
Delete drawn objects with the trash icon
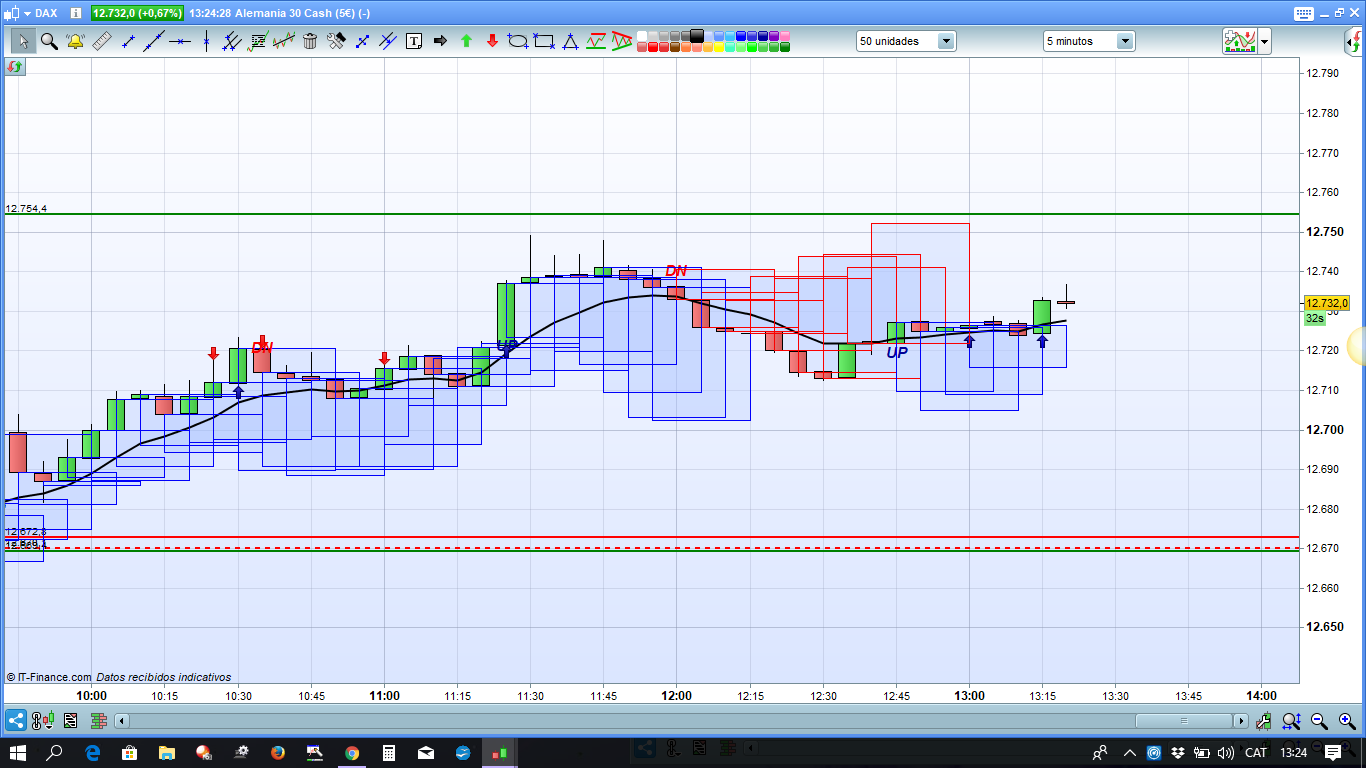(x=310, y=41)
